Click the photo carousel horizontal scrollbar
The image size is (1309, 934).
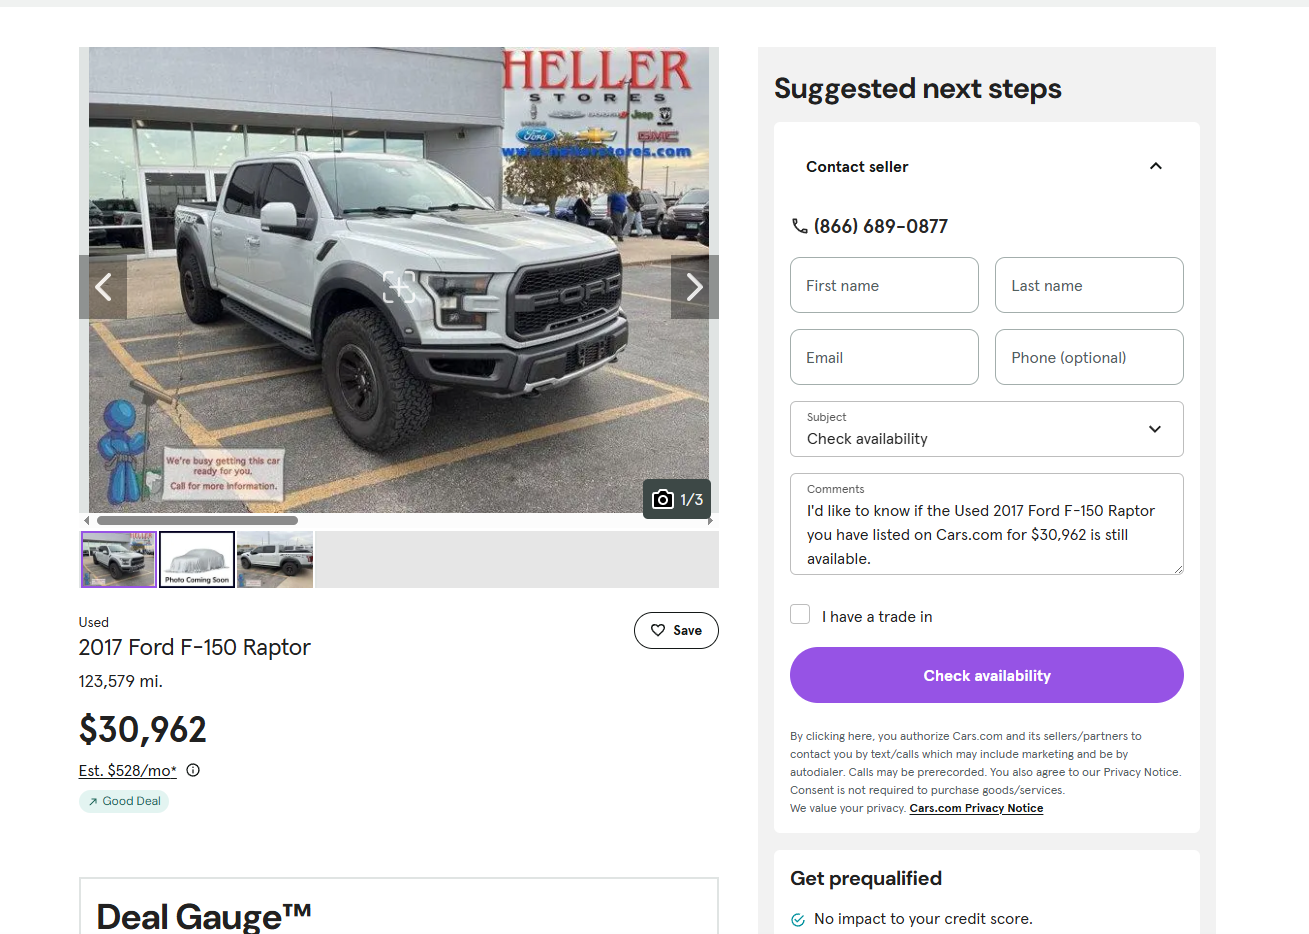pos(197,520)
